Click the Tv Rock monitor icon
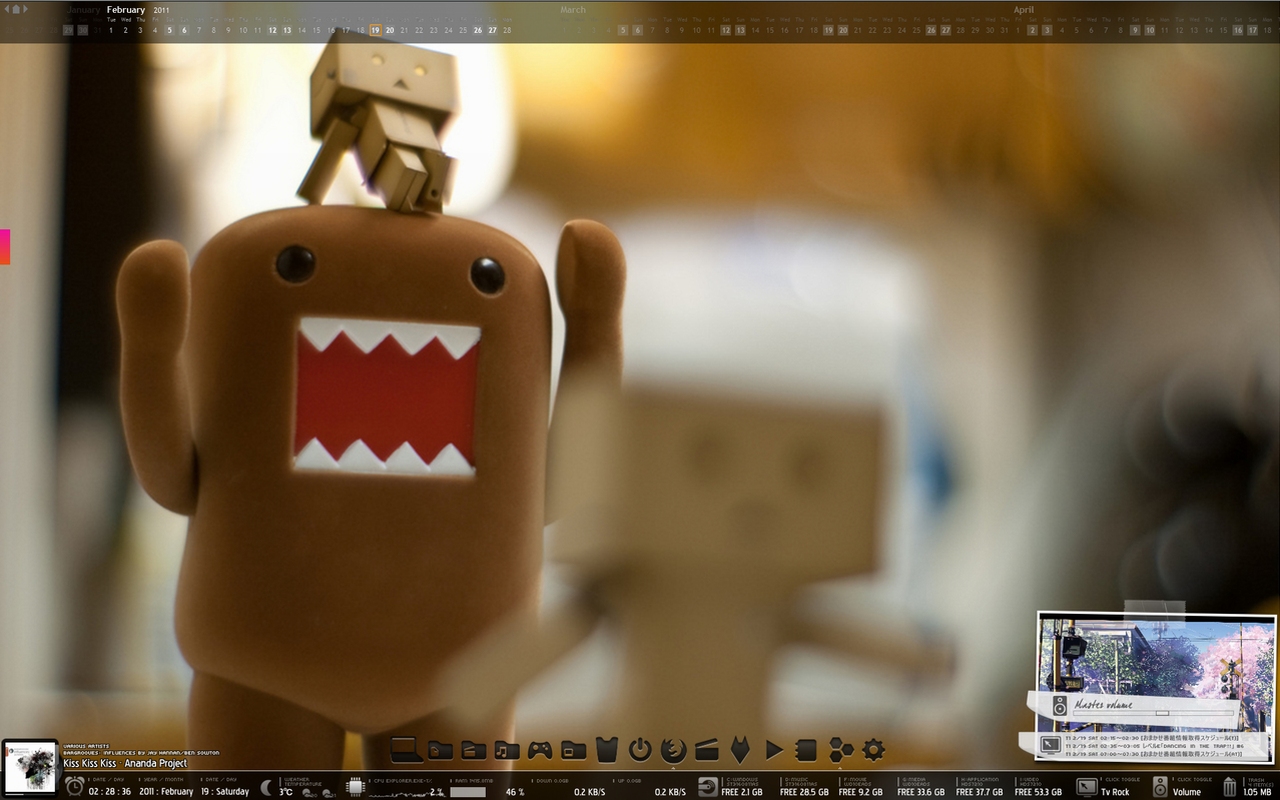The width and height of the screenshot is (1280, 800). (1087, 787)
